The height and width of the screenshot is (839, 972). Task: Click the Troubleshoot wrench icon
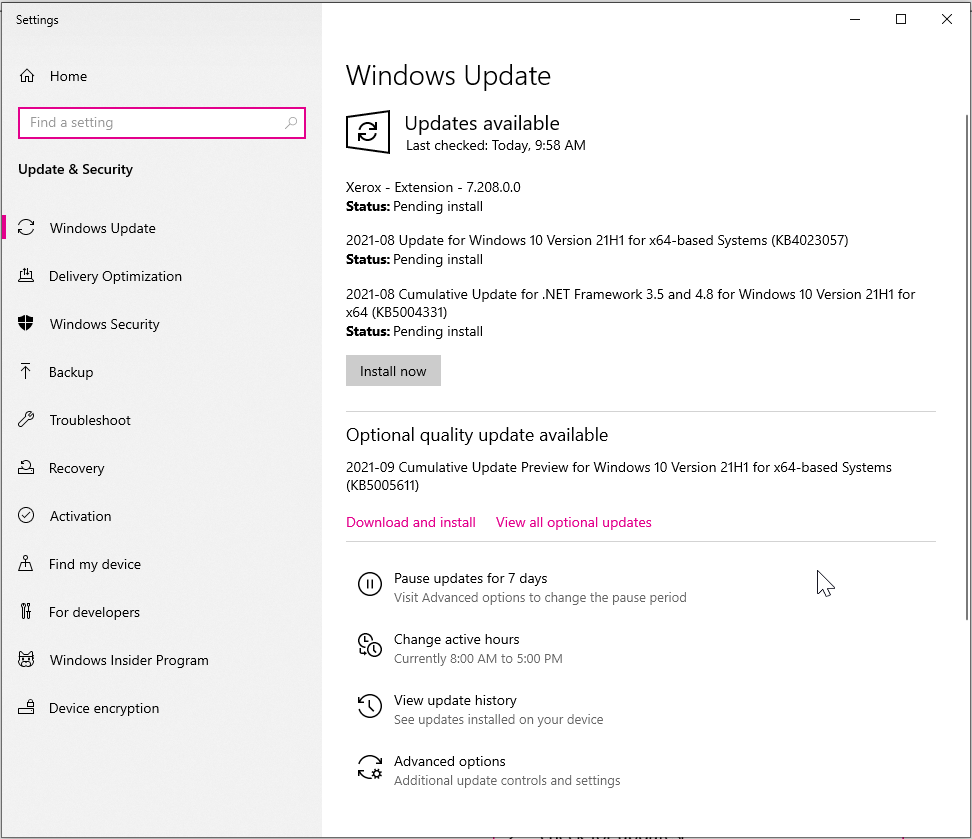26,419
